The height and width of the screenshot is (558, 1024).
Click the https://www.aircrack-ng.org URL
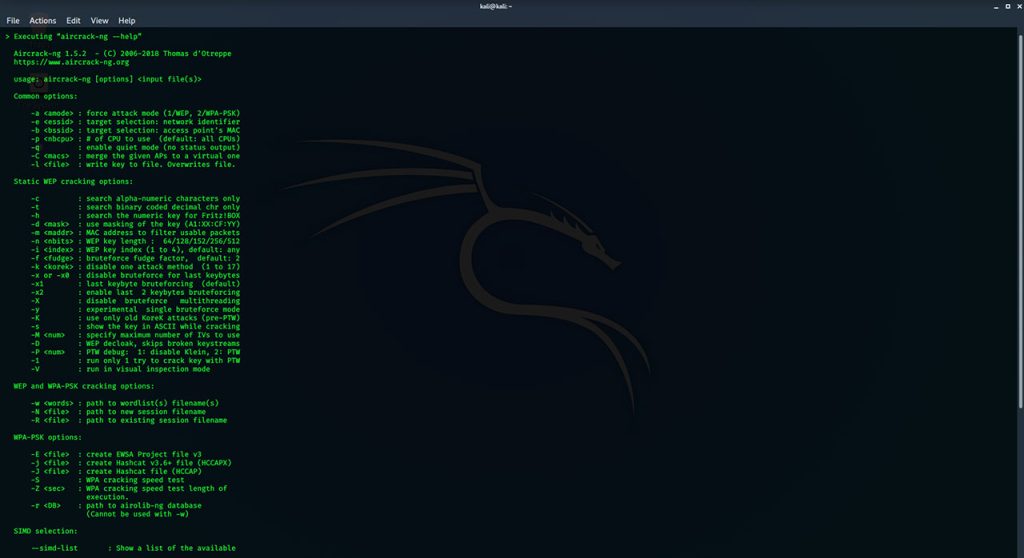71,63
